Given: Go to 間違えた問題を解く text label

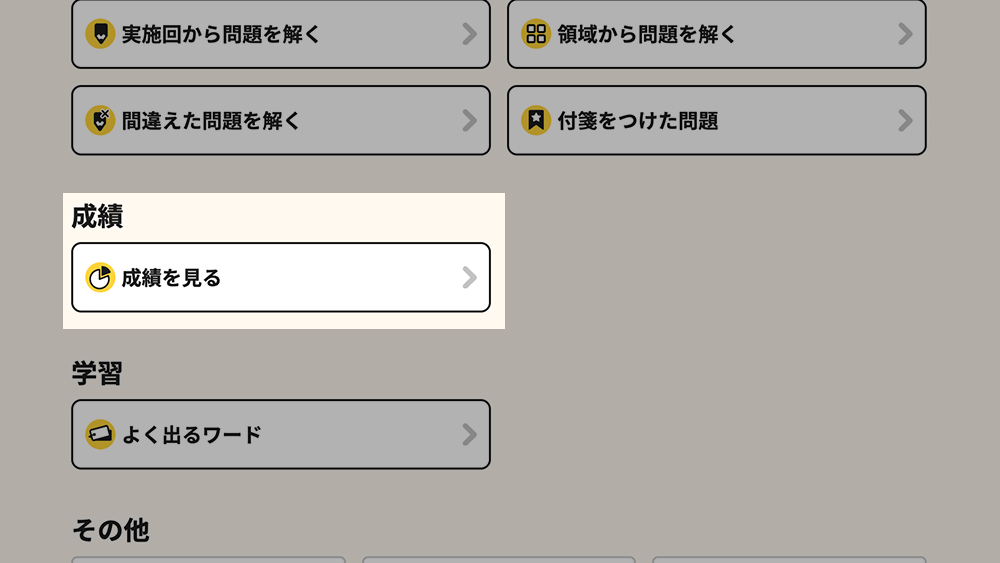Looking at the screenshot, I should tap(211, 122).
